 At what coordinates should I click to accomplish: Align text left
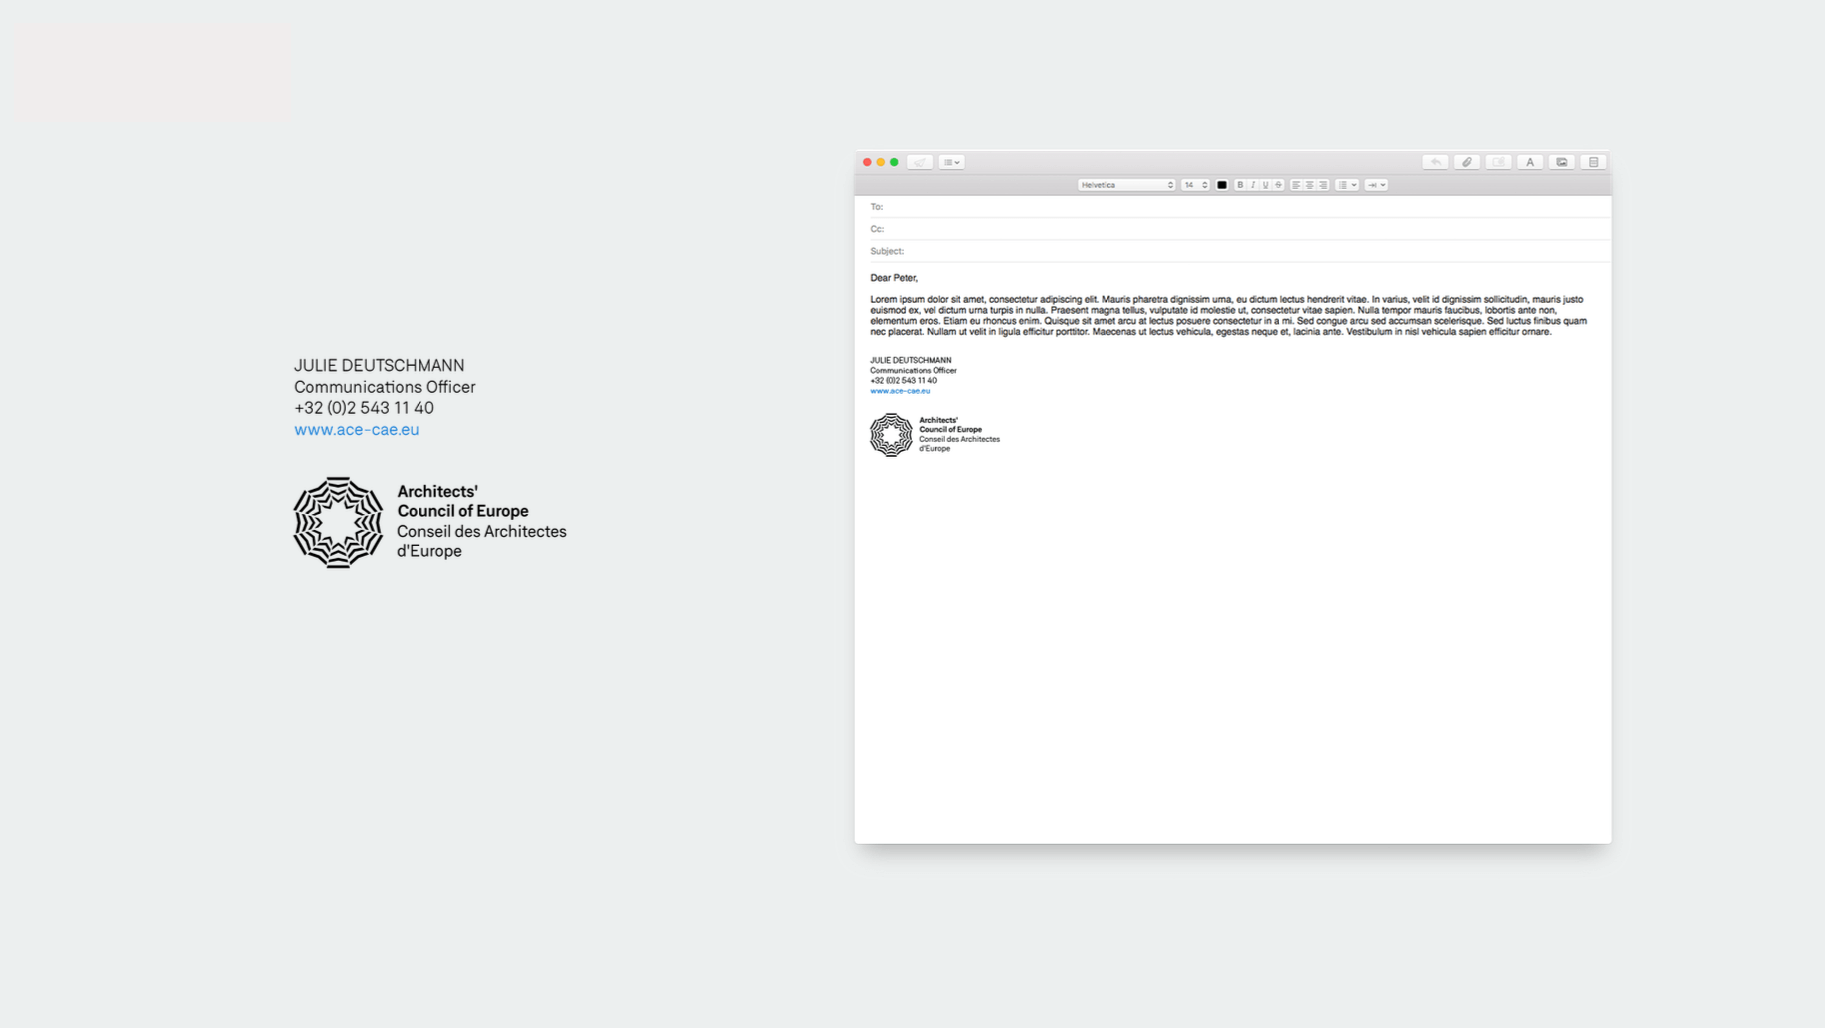(1296, 185)
